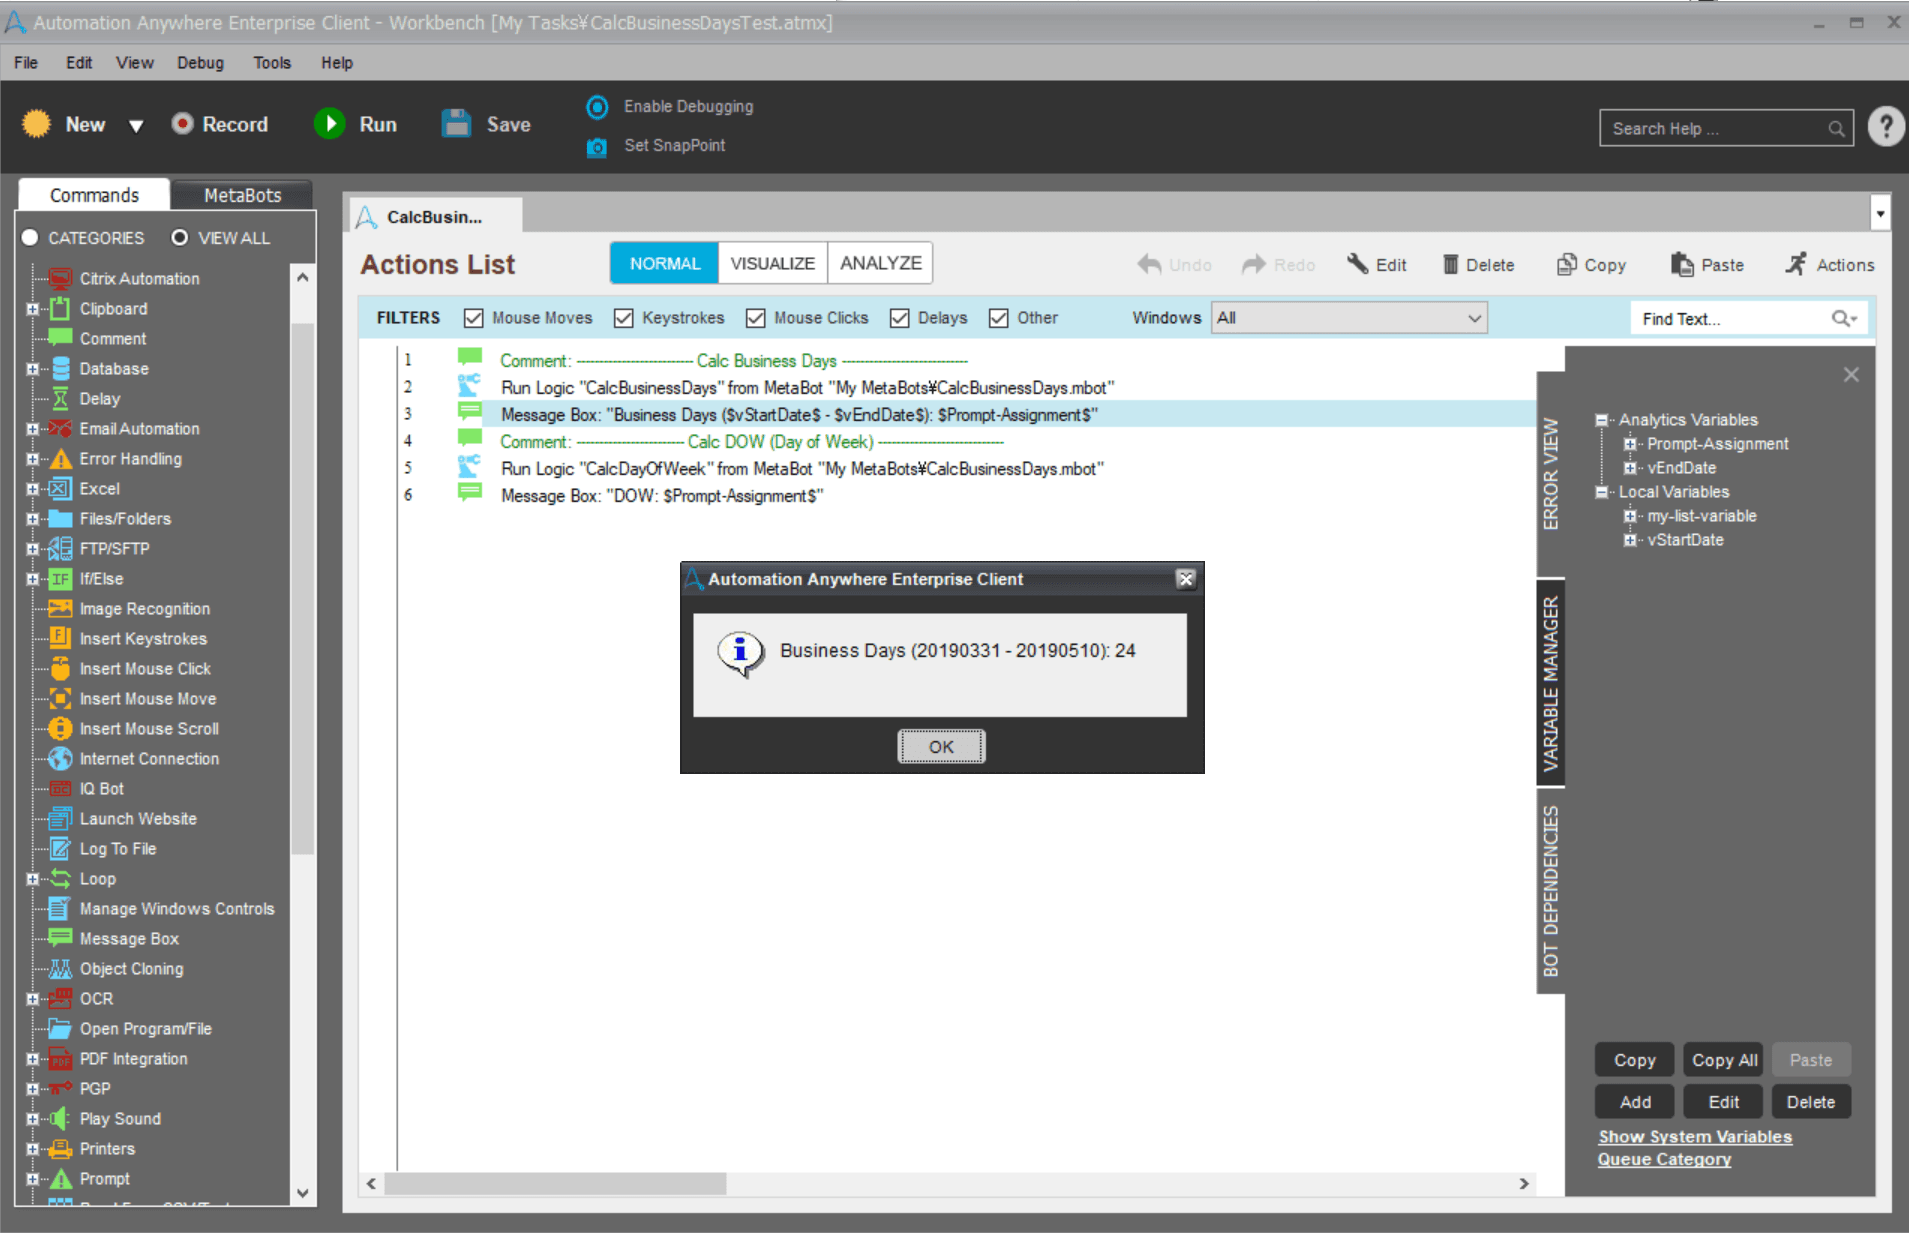Click the green Run play icon
1909x1233 pixels.
(x=329, y=124)
